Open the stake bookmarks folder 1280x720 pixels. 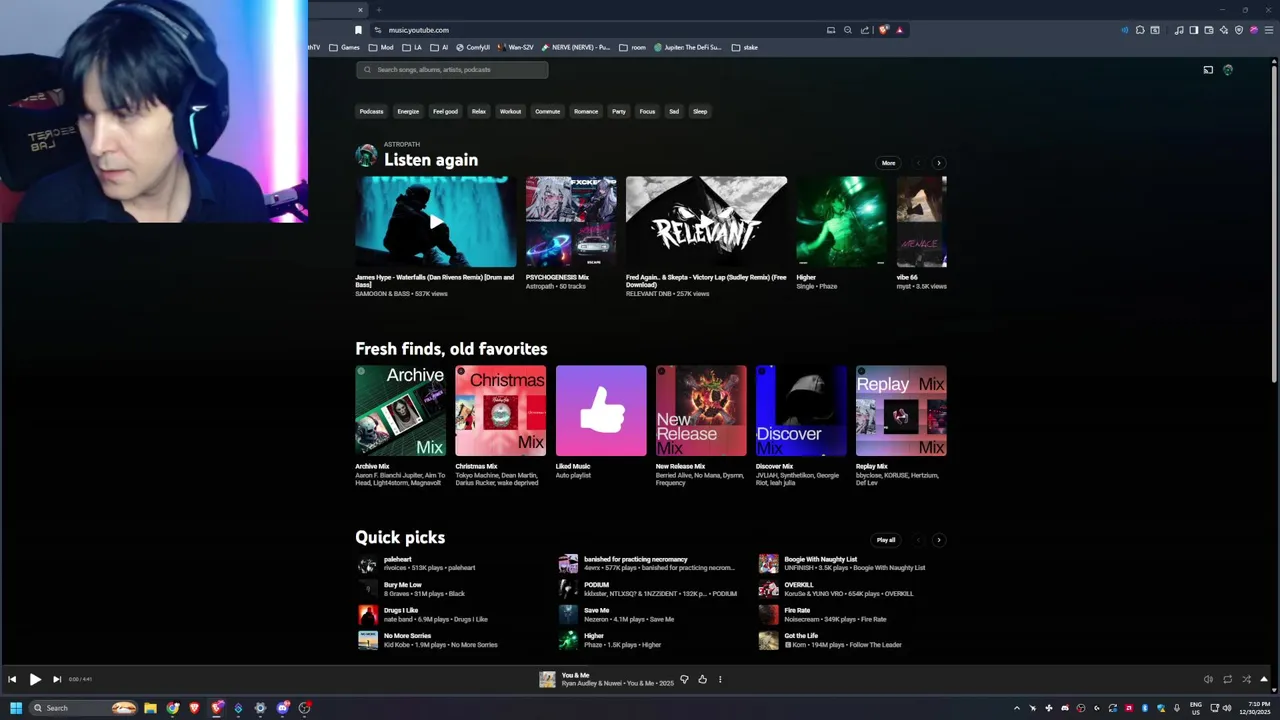745,47
